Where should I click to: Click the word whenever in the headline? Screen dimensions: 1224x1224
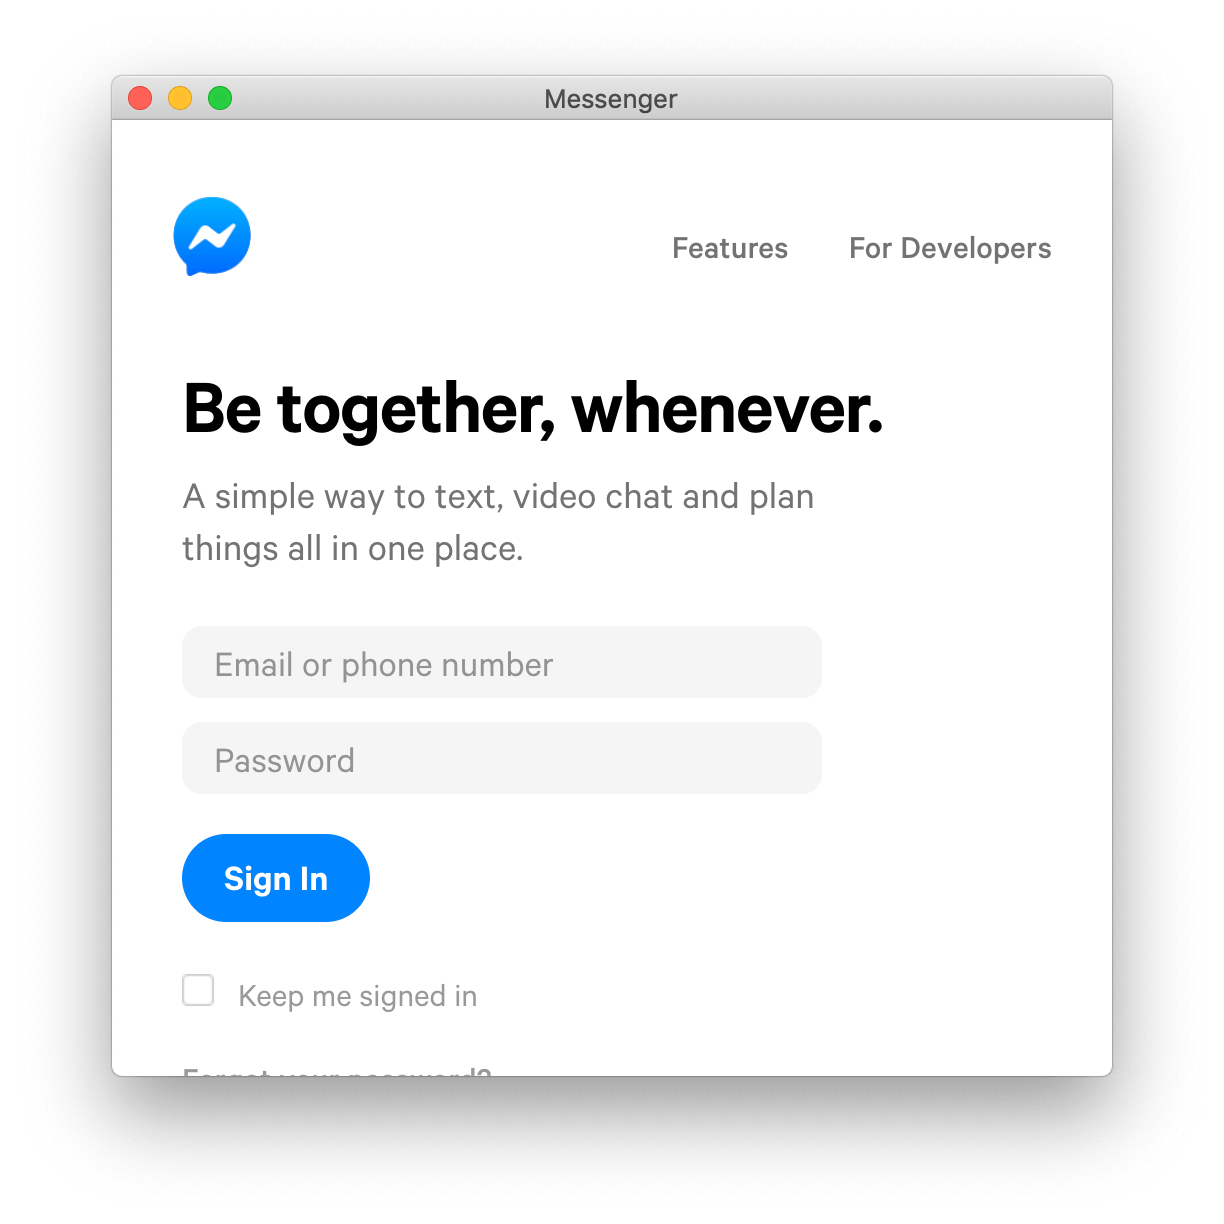click(727, 409)
